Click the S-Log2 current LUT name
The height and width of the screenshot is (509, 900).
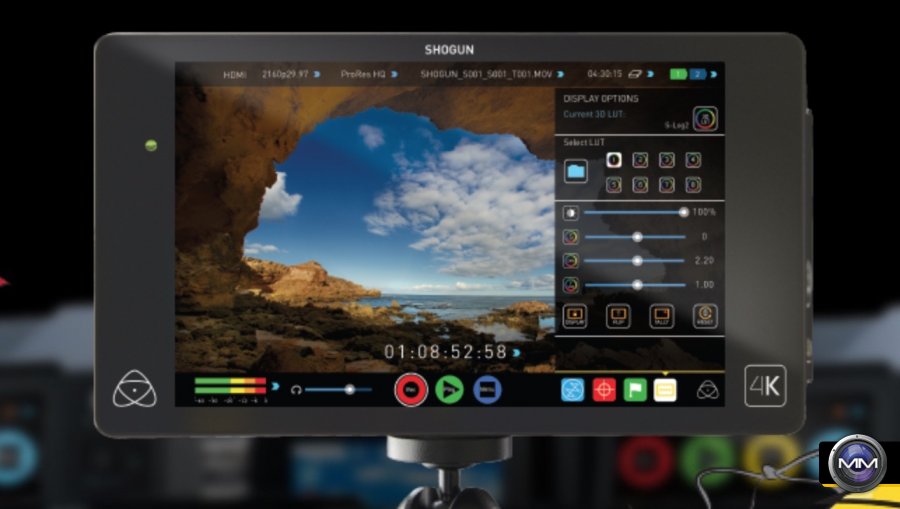tap(677, 125)
